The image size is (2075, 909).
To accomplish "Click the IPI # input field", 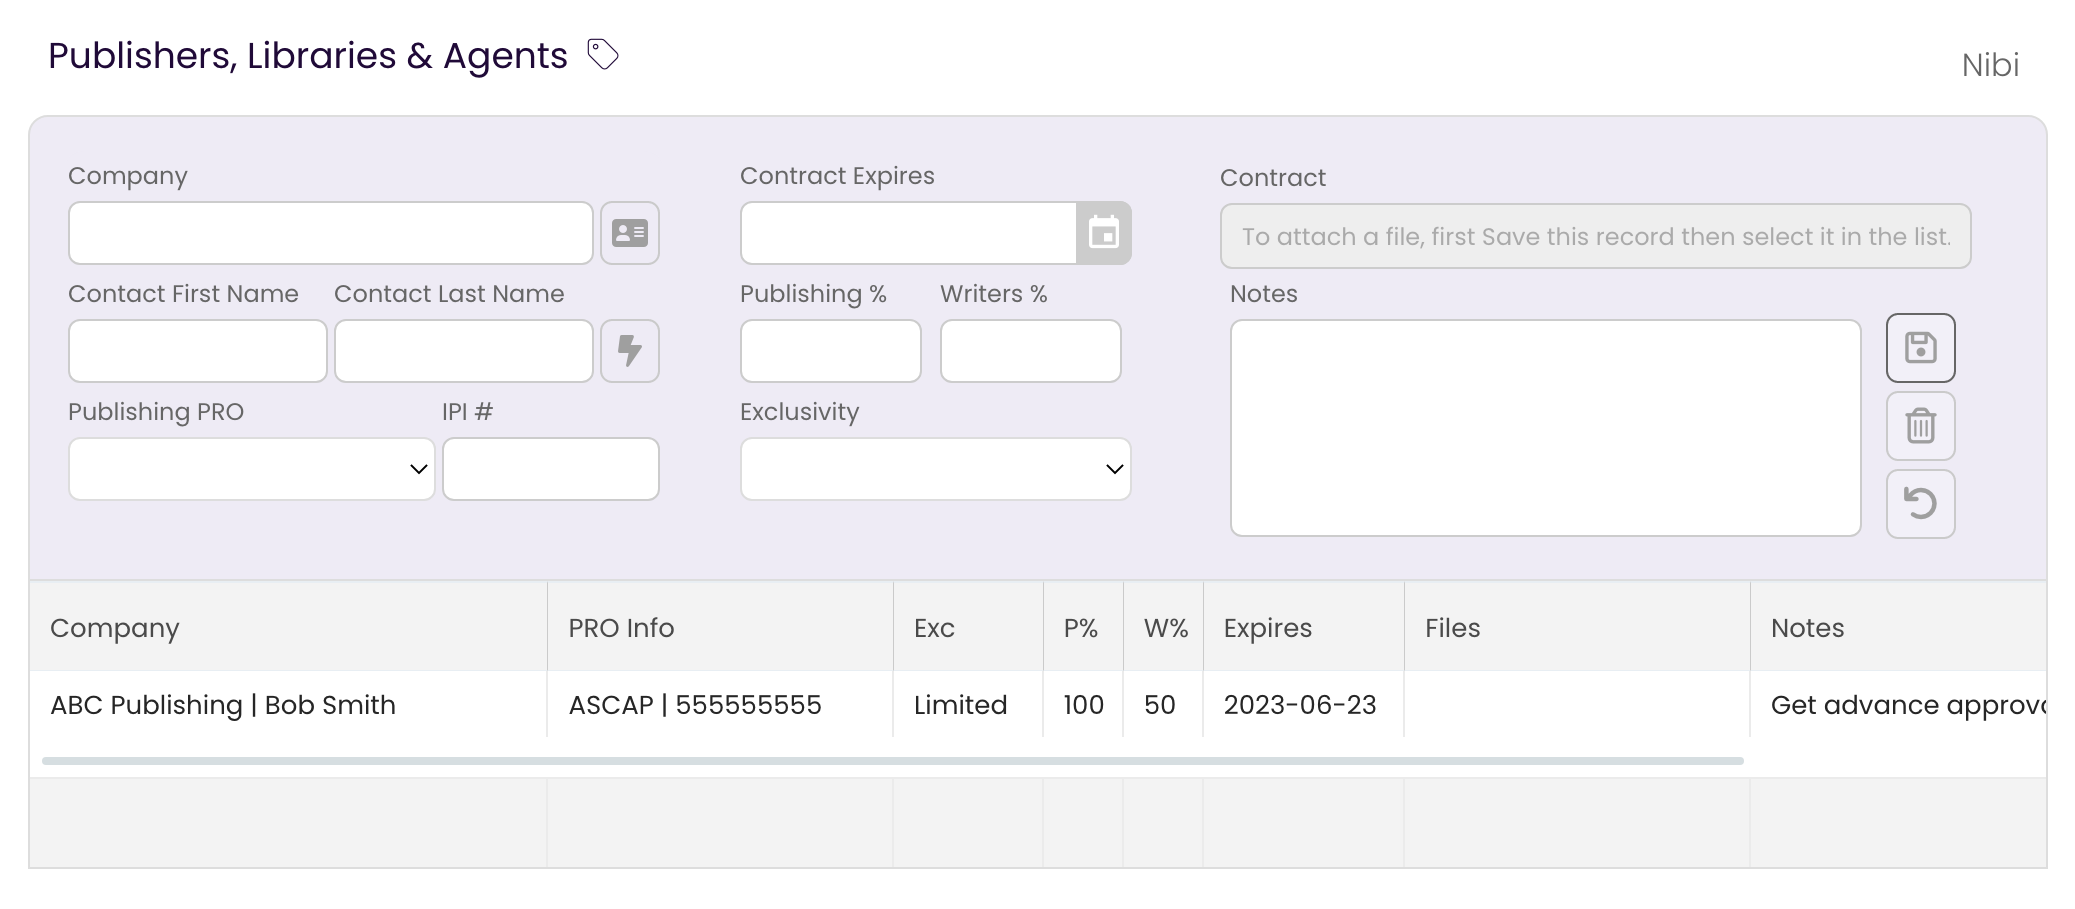I will [x=551, y=469].
